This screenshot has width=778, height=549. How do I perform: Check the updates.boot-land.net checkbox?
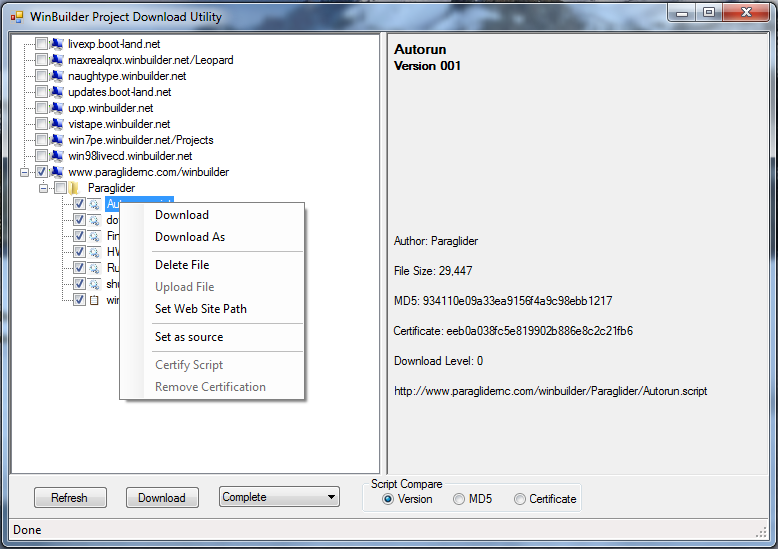[41, 92]
